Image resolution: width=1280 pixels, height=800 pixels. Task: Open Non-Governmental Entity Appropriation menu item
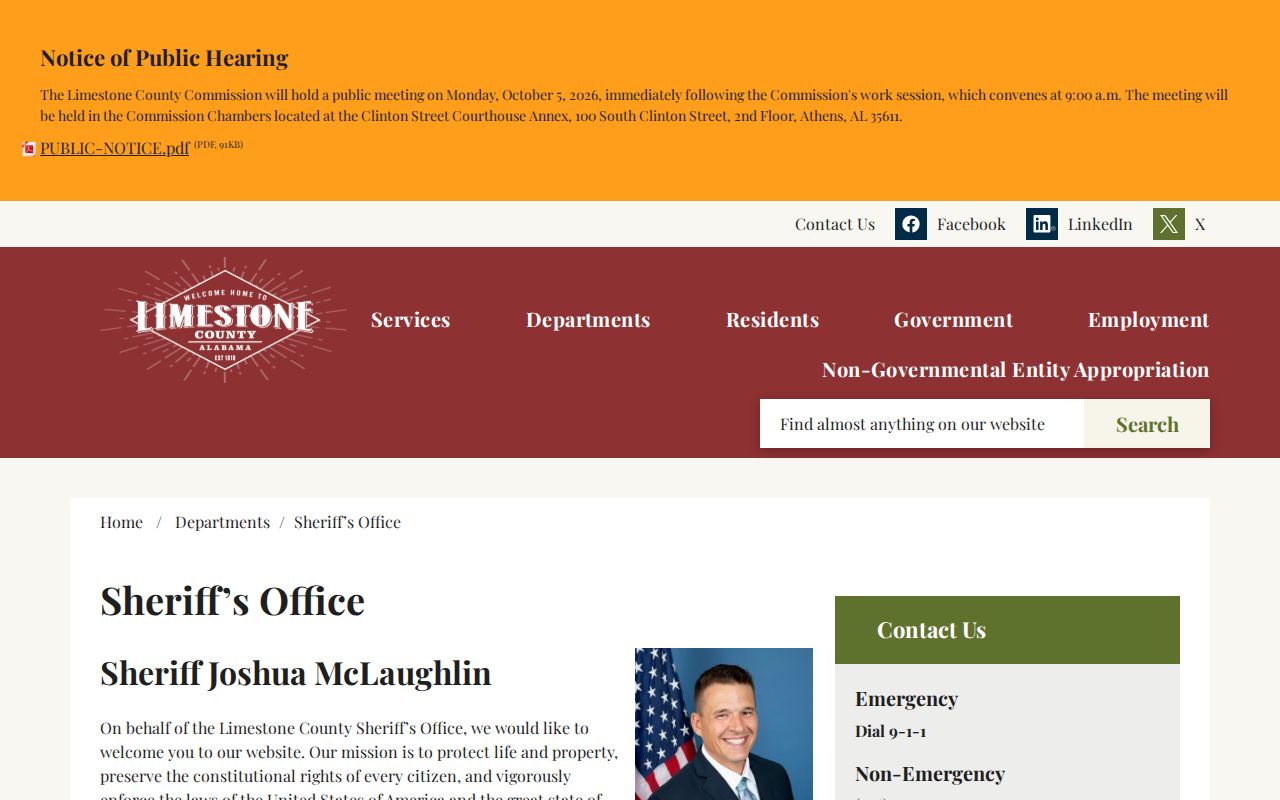pos(1016,370)
